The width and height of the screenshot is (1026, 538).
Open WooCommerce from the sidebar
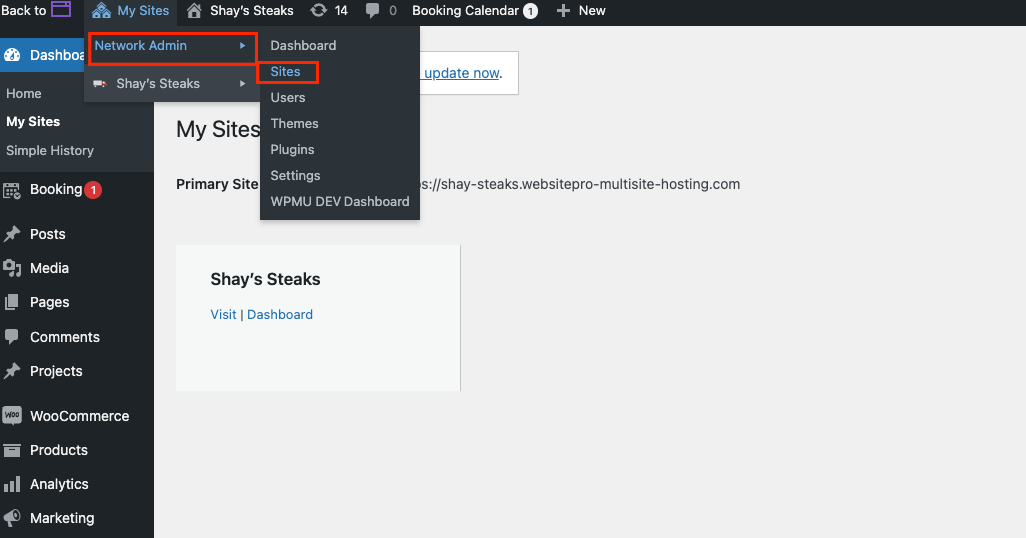tap(79, 416)
